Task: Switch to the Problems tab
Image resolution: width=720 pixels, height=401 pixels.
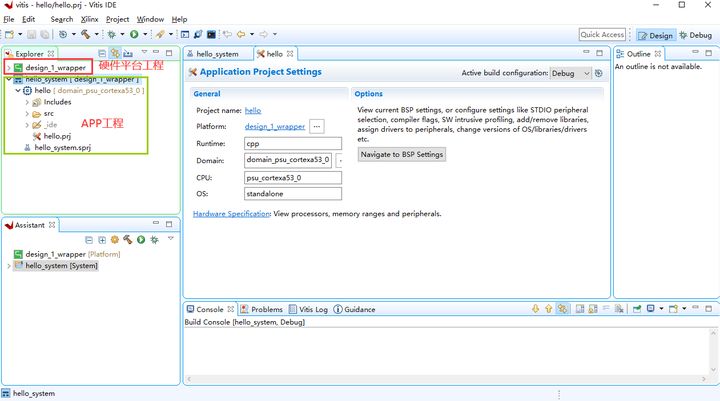Action: click(x=262, y=309)
